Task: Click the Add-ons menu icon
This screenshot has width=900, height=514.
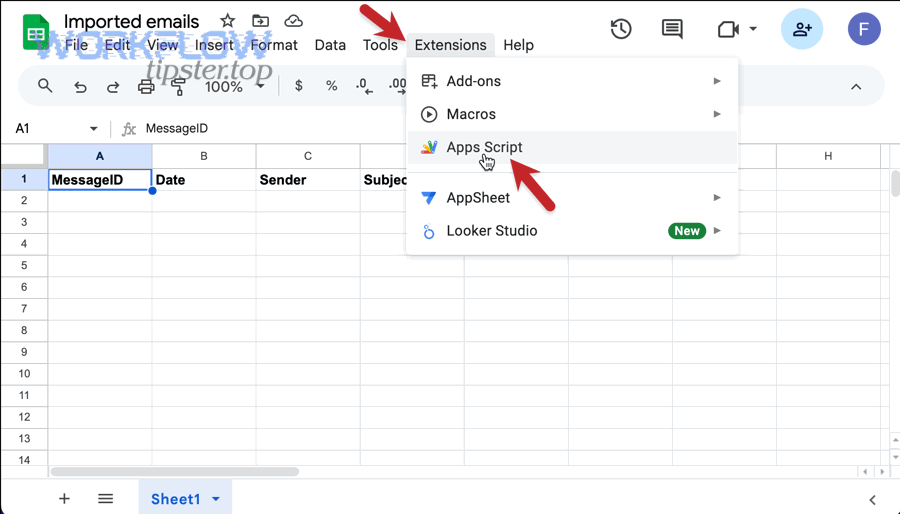Action: [x=429, y=81]
